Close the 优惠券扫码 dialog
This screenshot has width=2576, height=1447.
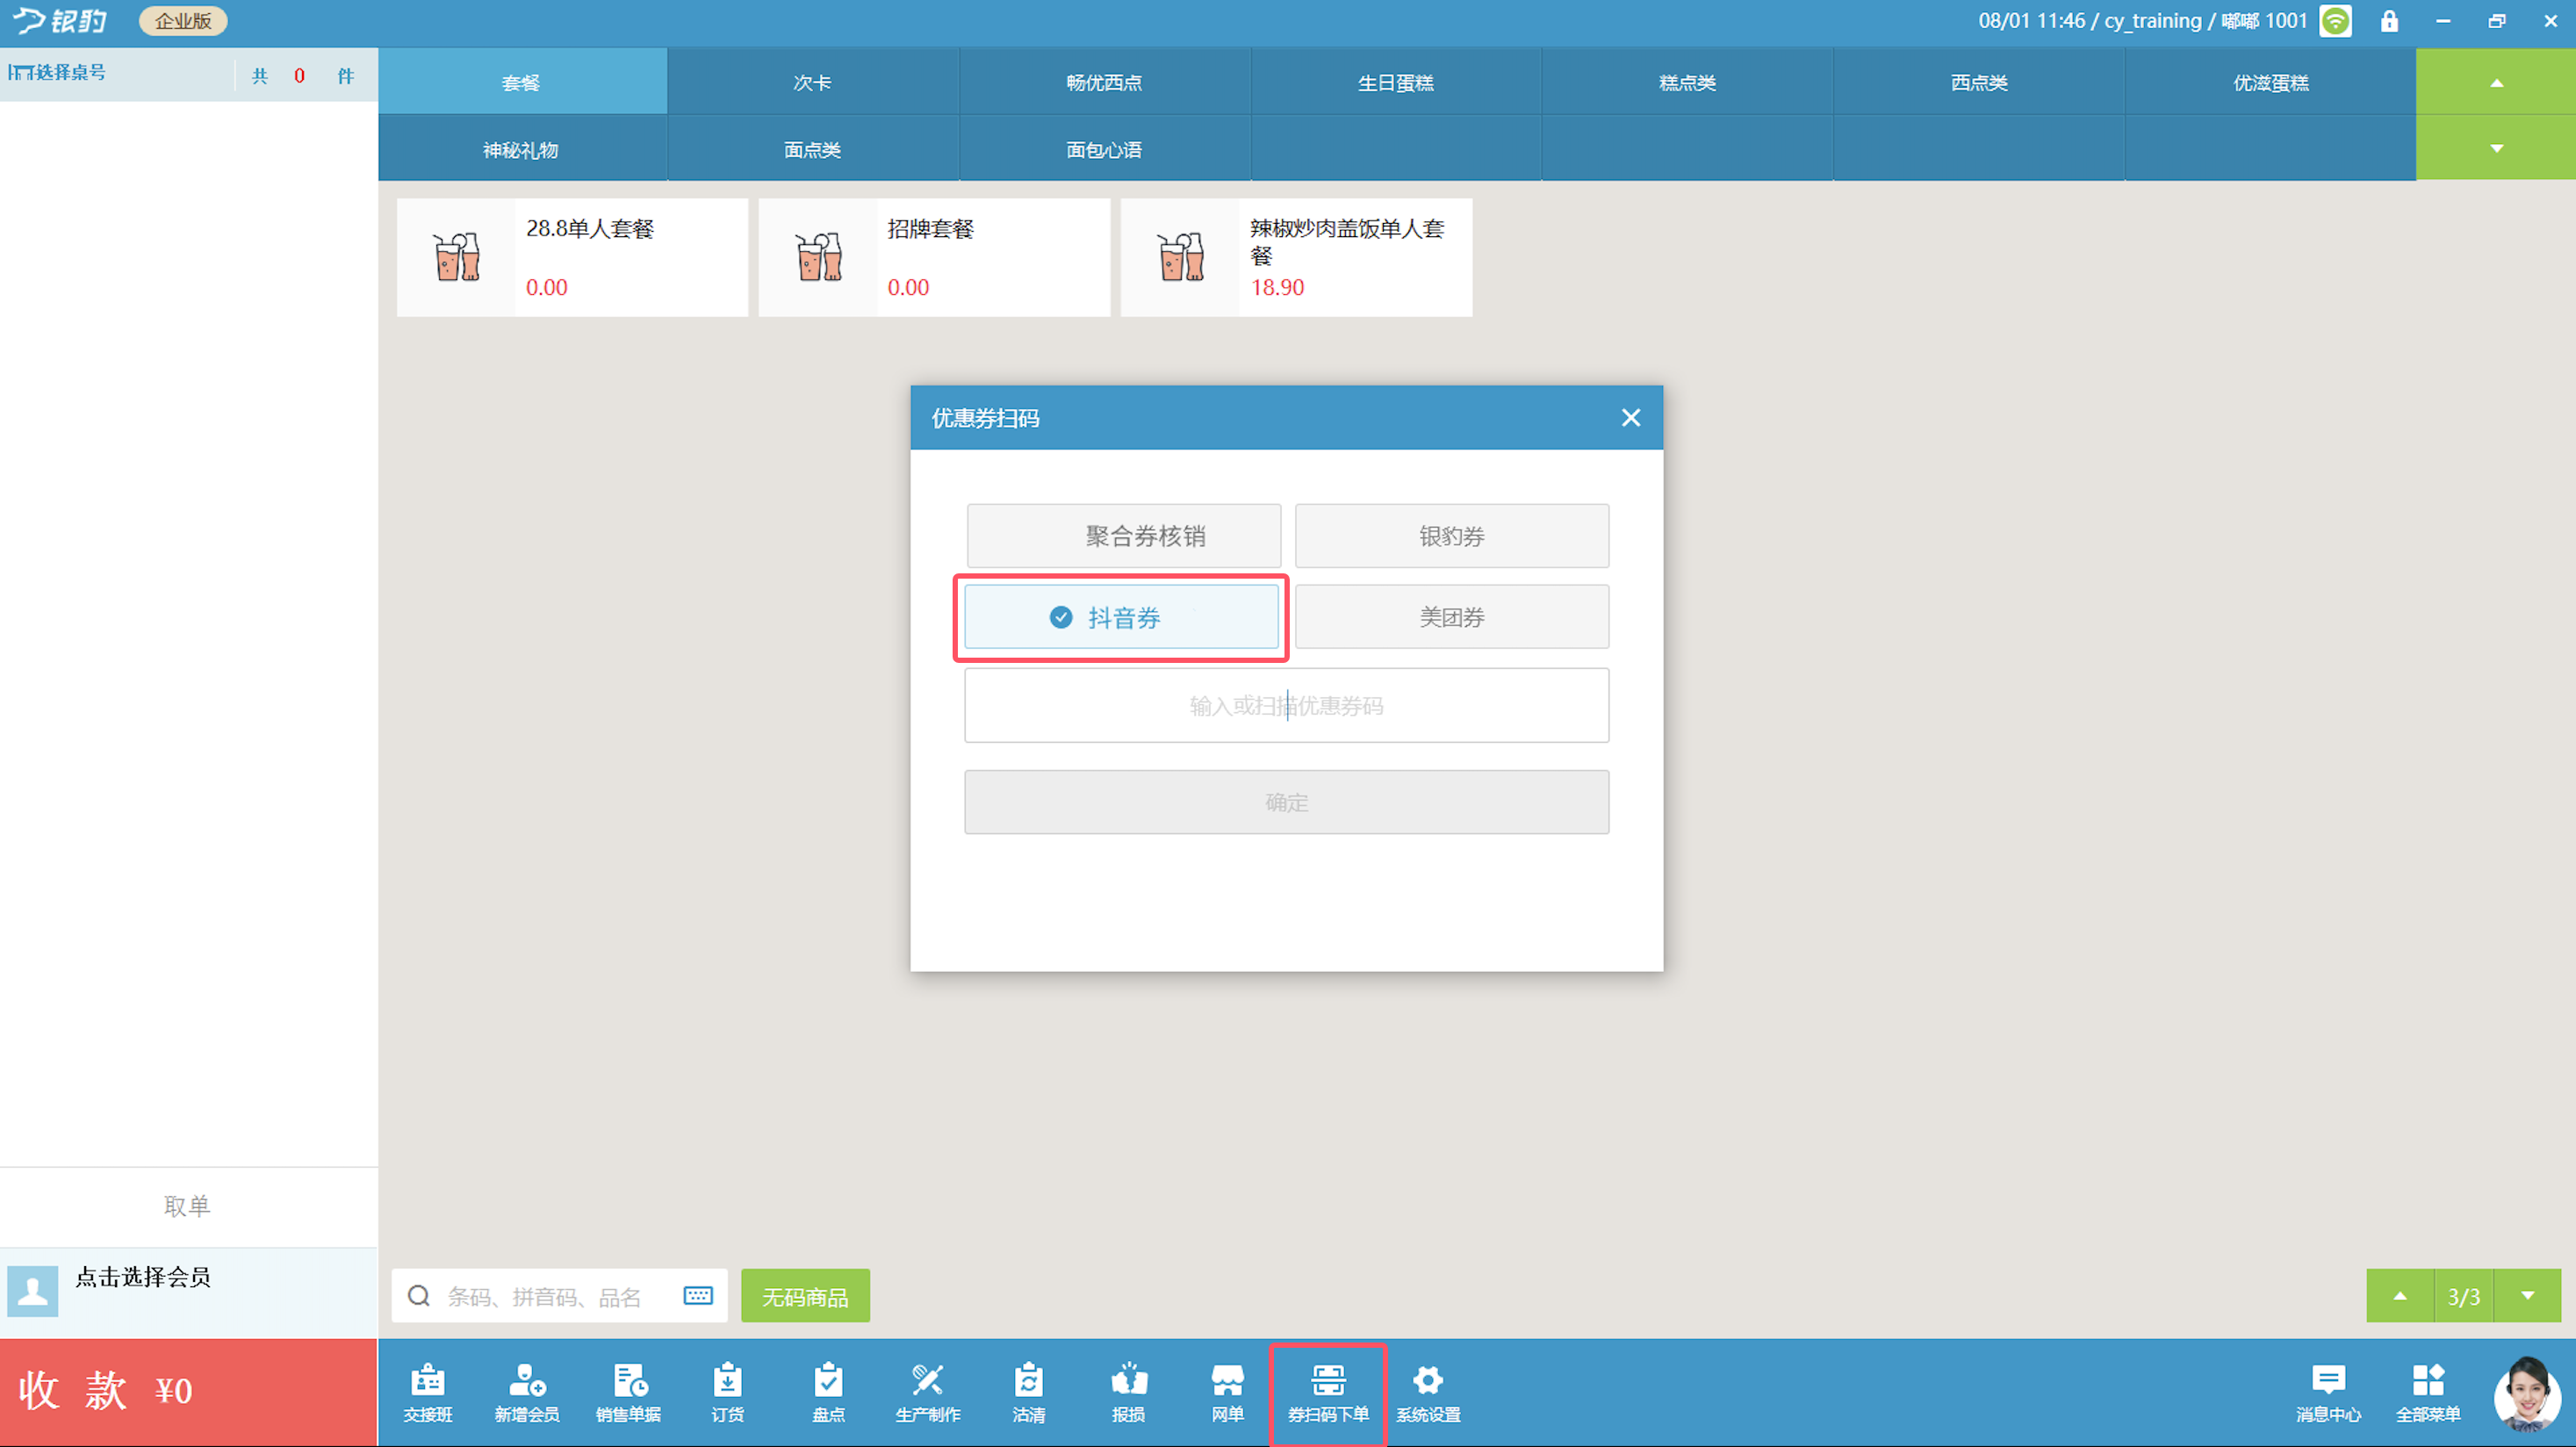[x=1630, y=418]
